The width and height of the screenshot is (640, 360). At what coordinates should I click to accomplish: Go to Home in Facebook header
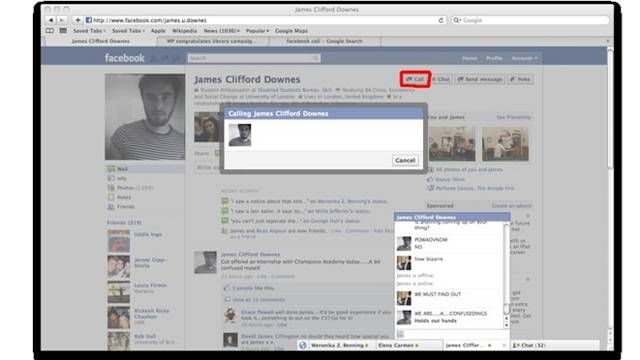coord(469,58)
